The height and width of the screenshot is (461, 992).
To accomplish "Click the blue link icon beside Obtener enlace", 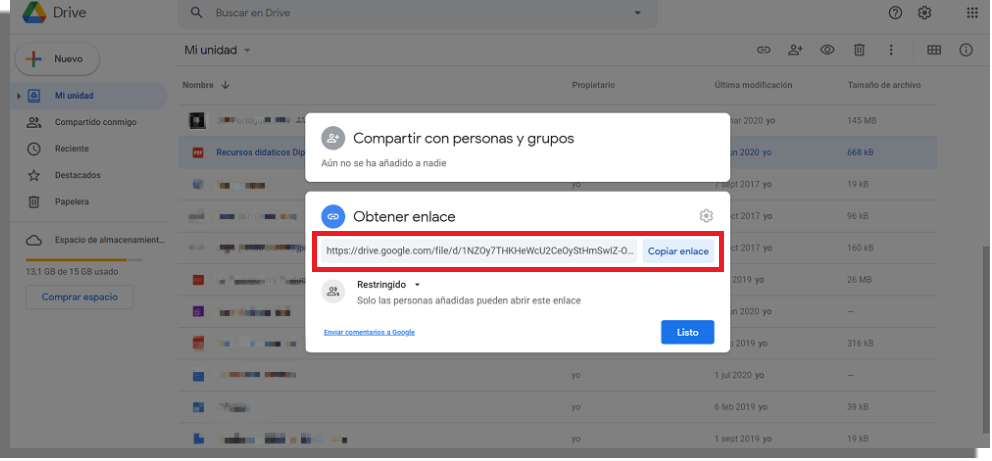I will pyautogui.click(x=332, y=216).
